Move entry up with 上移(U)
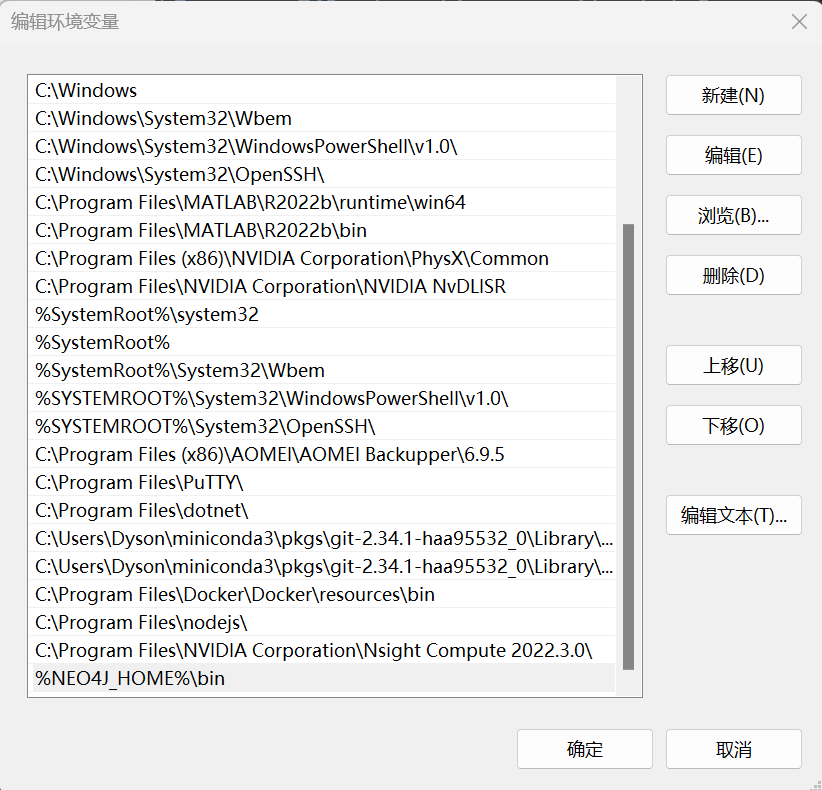The width and height of the screenshot is (822, 790). tap(733, 365)
